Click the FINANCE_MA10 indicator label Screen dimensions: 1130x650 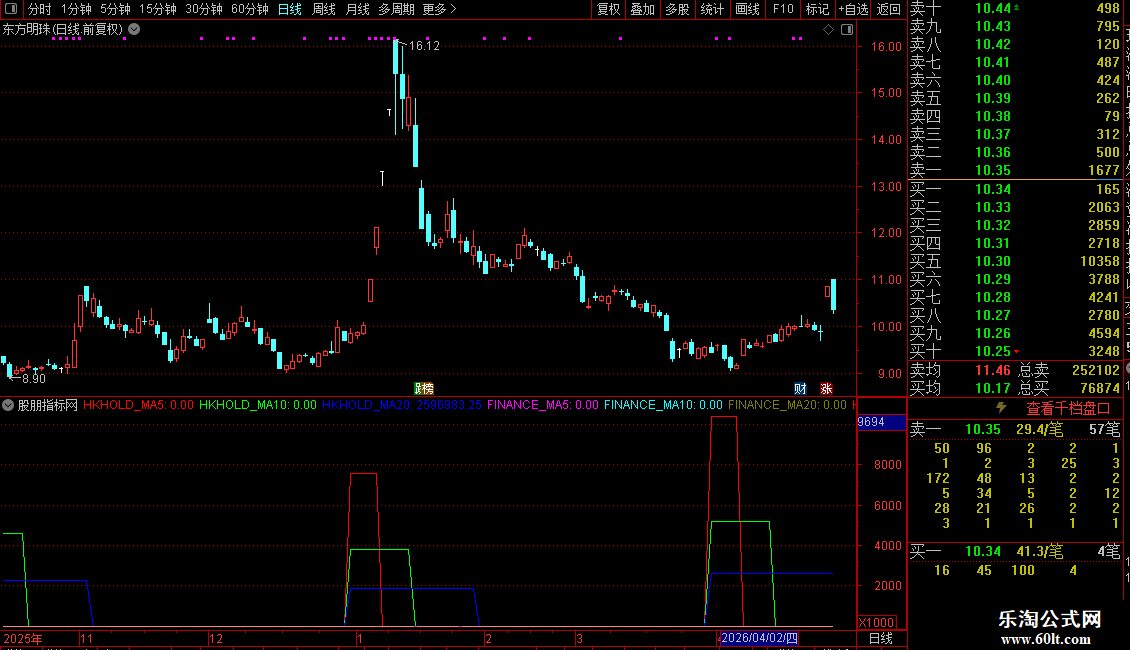tap(663, 405)
